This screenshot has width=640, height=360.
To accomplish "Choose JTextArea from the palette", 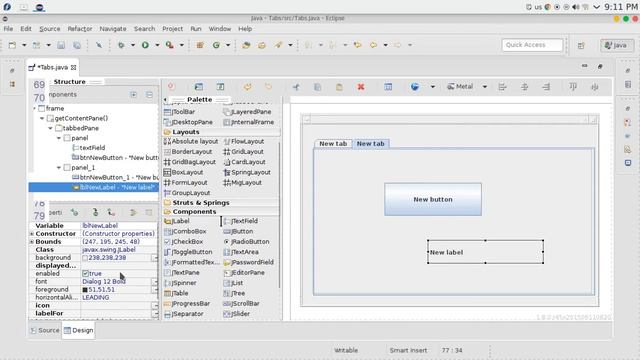I will (241, 252).
